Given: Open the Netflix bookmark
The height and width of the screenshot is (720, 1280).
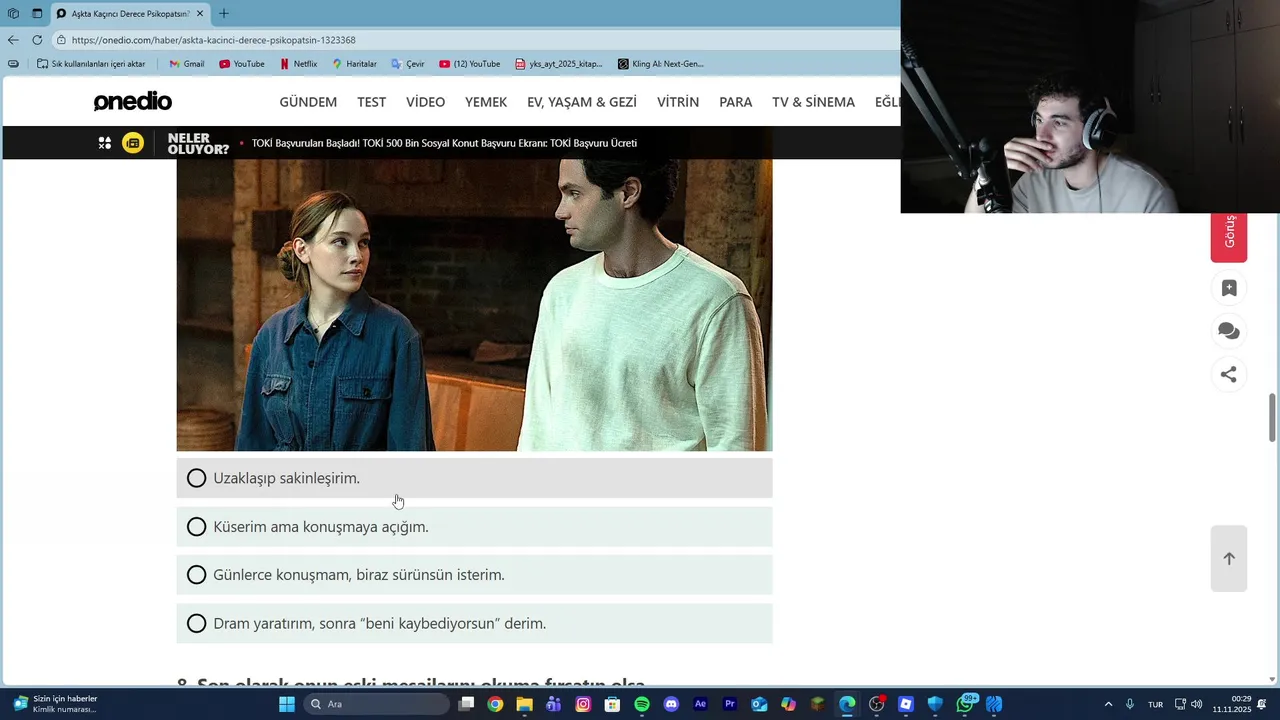Looking at the screenshot, I should coord(298,64).
